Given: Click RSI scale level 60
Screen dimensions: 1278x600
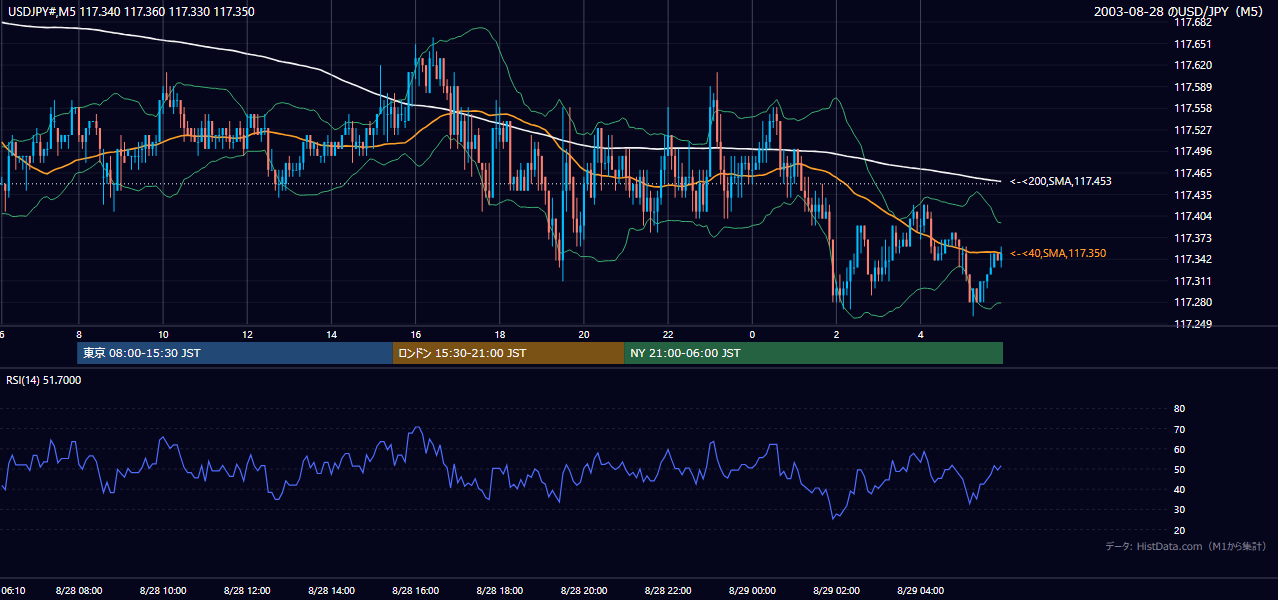Looking at the screenshot, I should click(1179, 449).
